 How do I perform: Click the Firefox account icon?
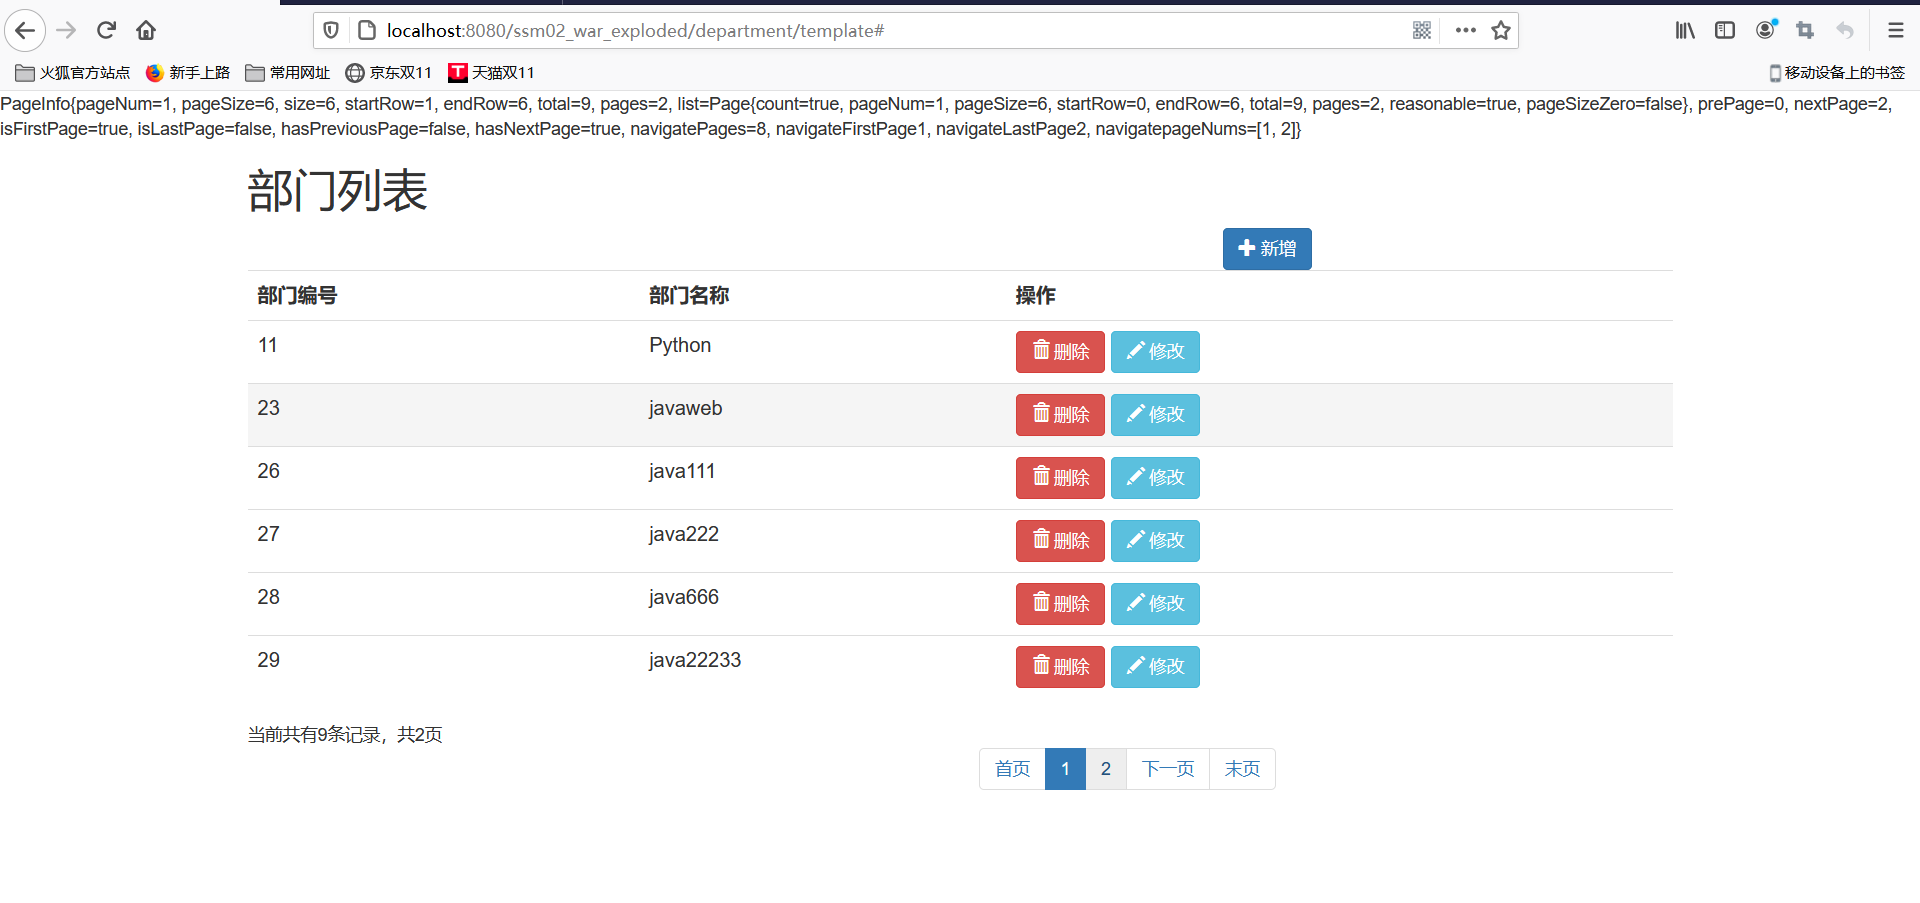(1764, 30)
